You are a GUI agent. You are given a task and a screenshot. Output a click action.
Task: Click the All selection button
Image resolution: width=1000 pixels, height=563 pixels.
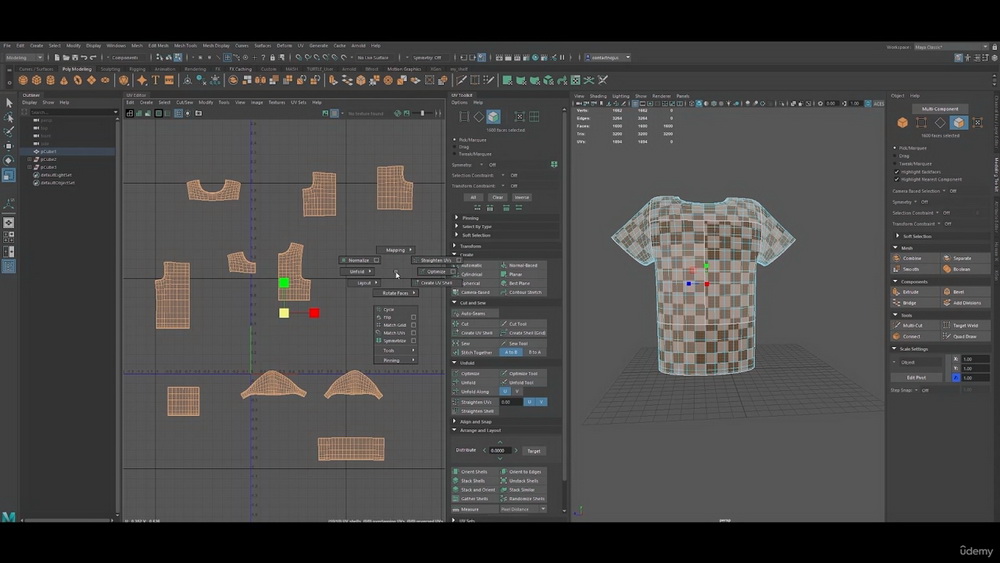pos(473,197)
